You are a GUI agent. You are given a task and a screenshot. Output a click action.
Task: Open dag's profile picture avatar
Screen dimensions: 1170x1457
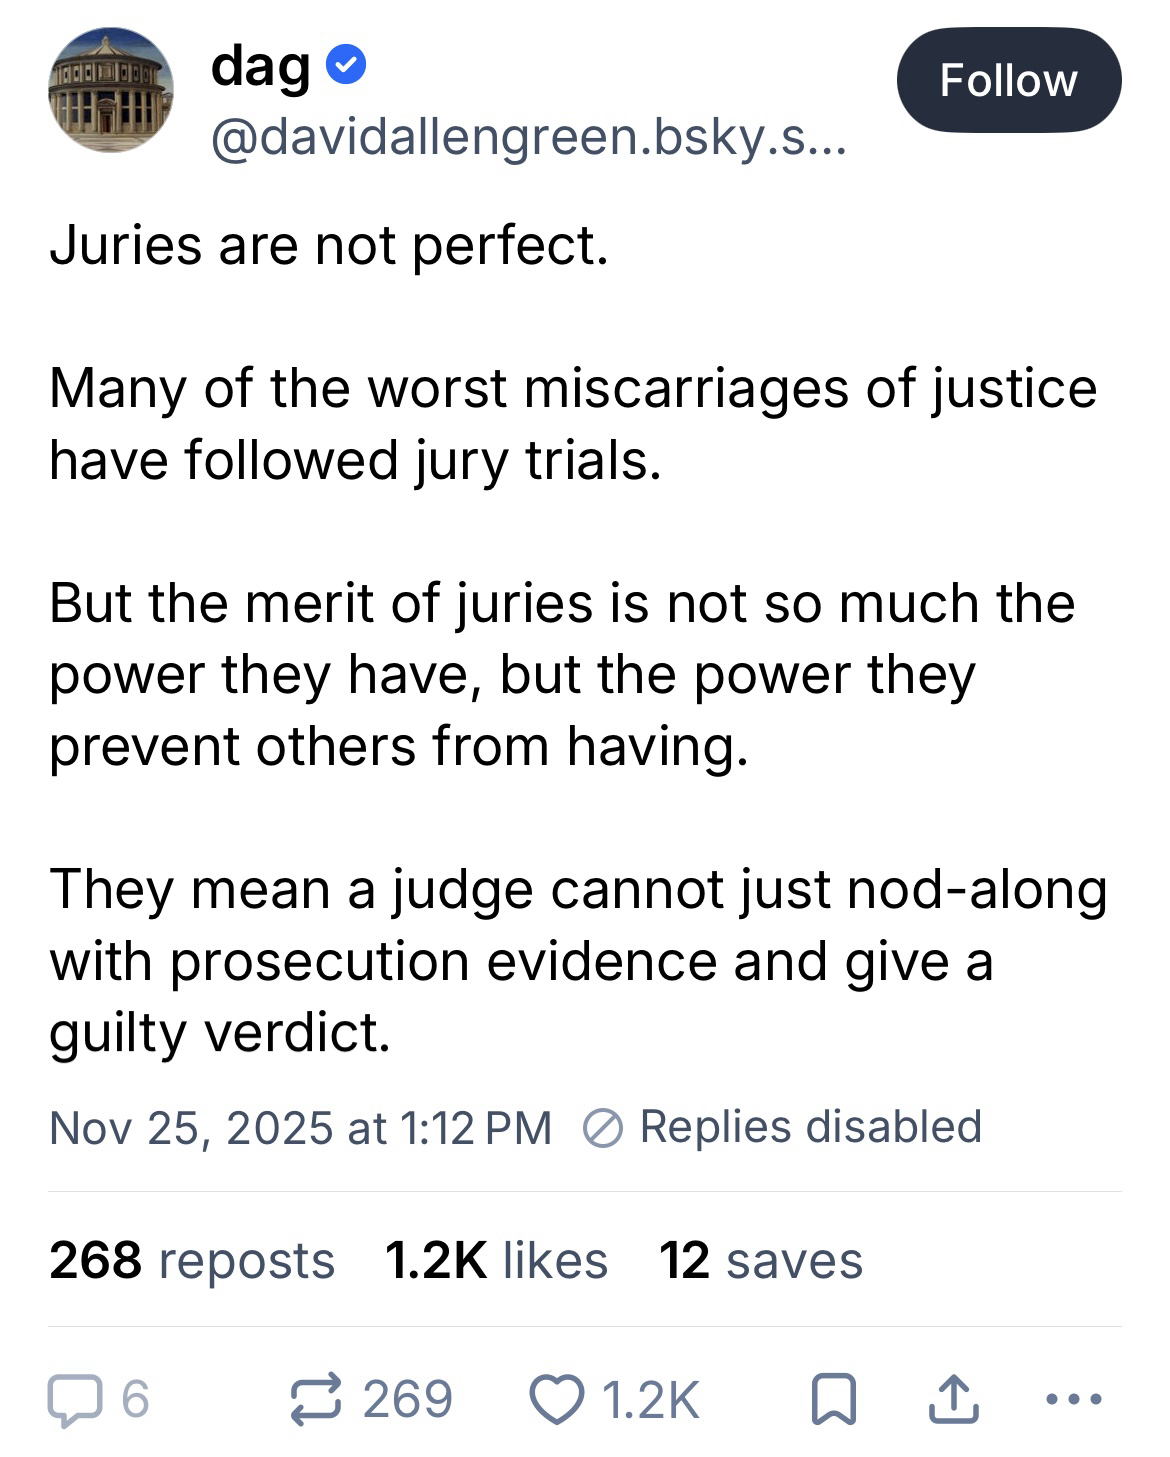(110, 90)
